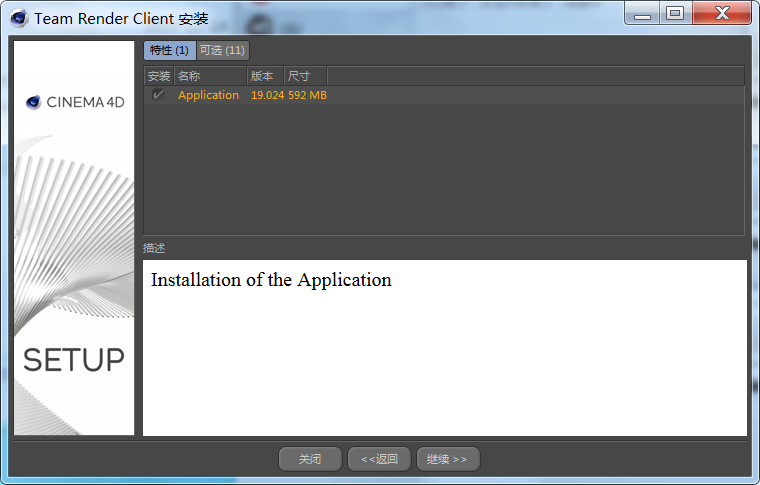Minimize the Team Render Client window
This screenshot has height=485, width=760.
click(x=642, y=14)
